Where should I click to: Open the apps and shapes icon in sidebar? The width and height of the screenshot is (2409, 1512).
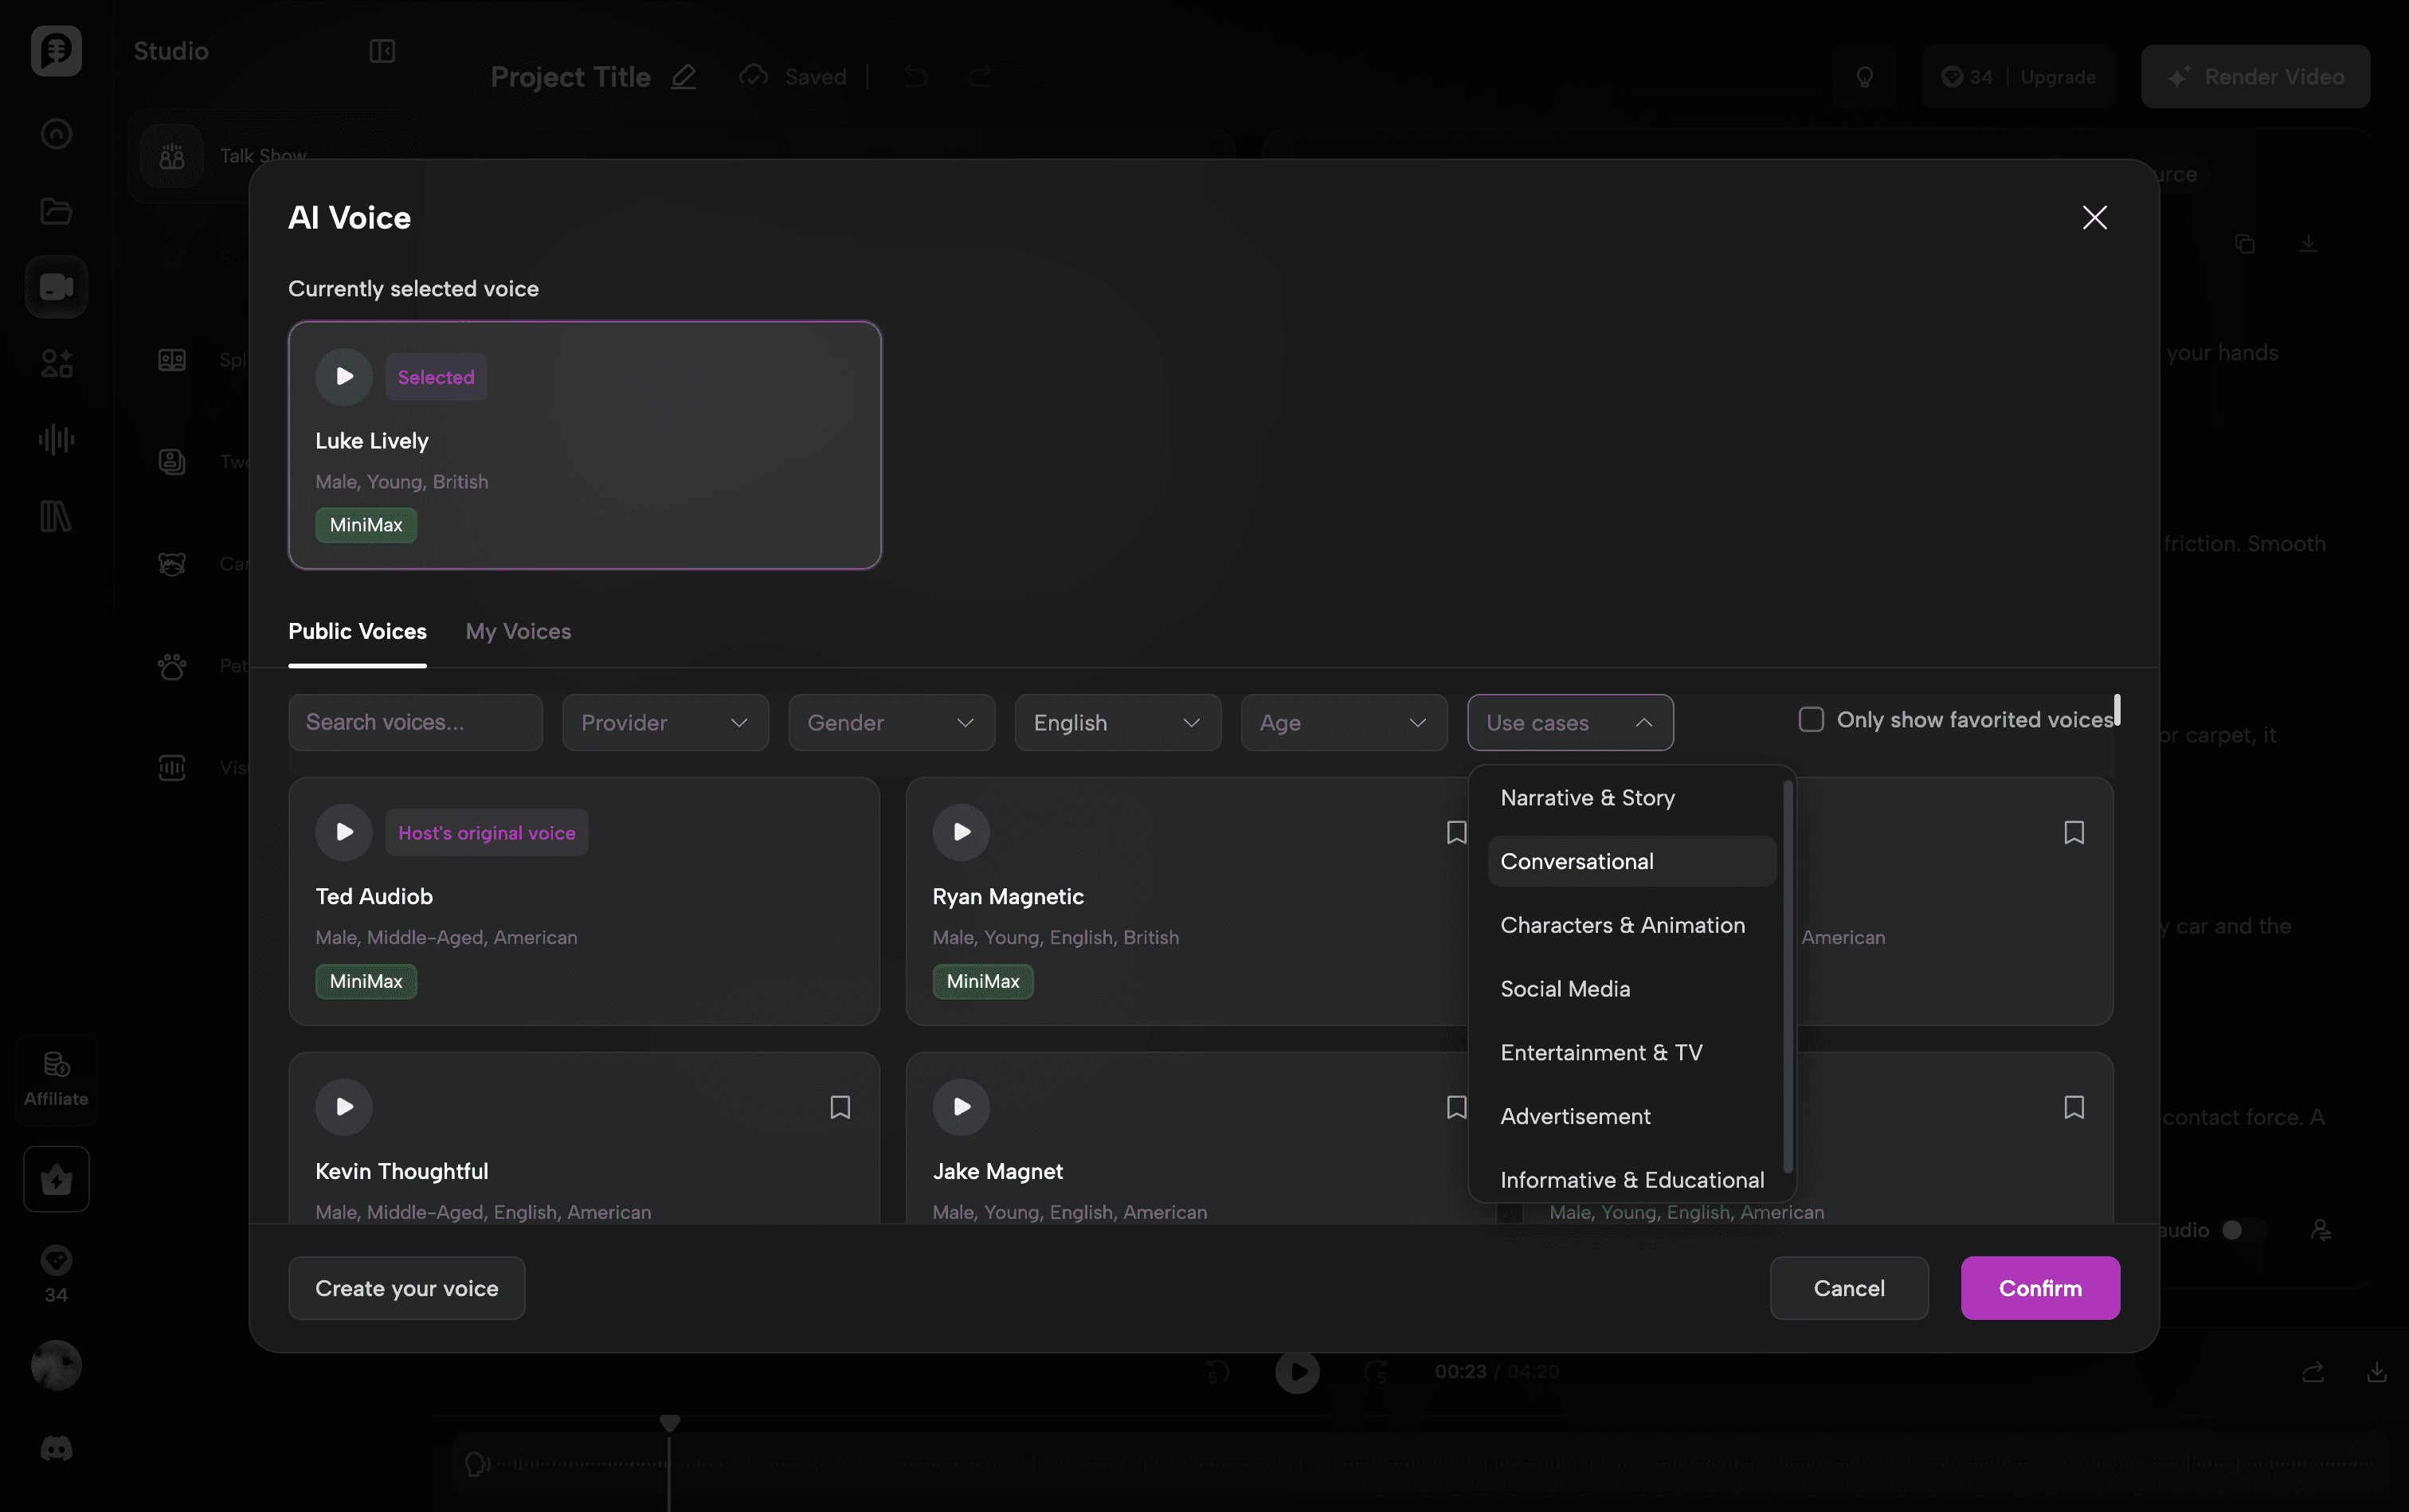(56, 363)
